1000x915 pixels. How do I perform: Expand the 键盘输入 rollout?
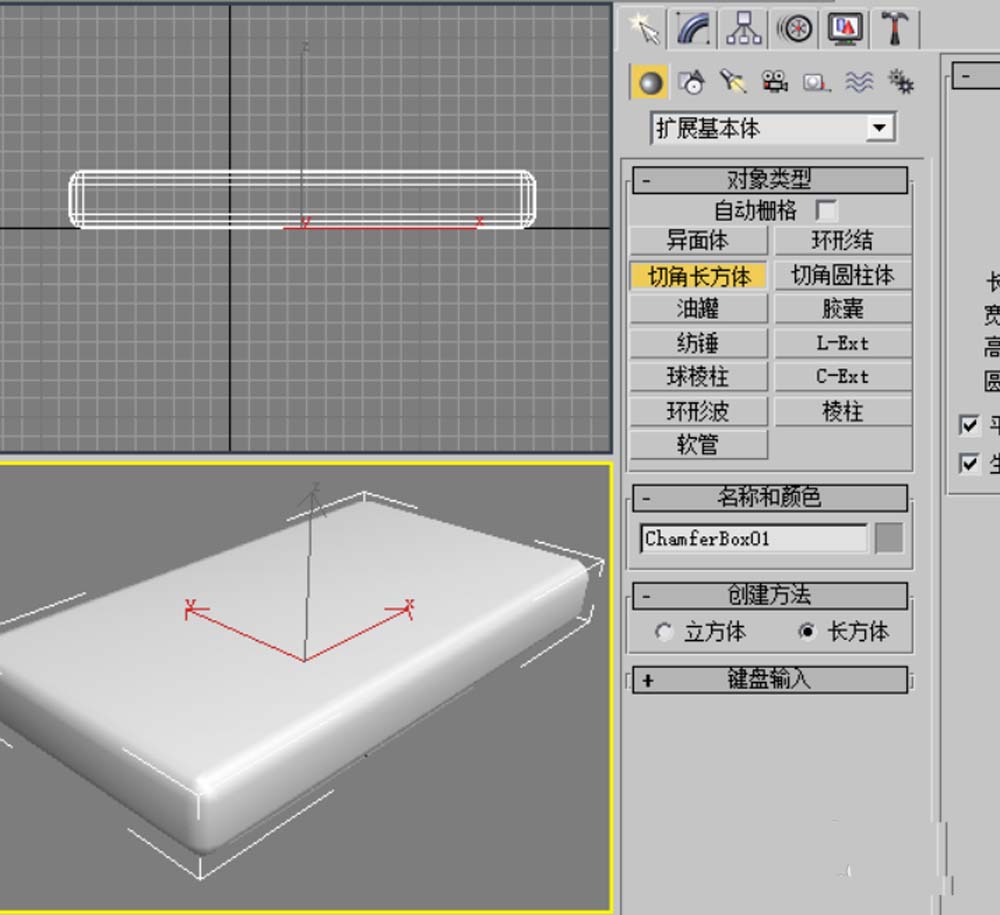(770, 680)
